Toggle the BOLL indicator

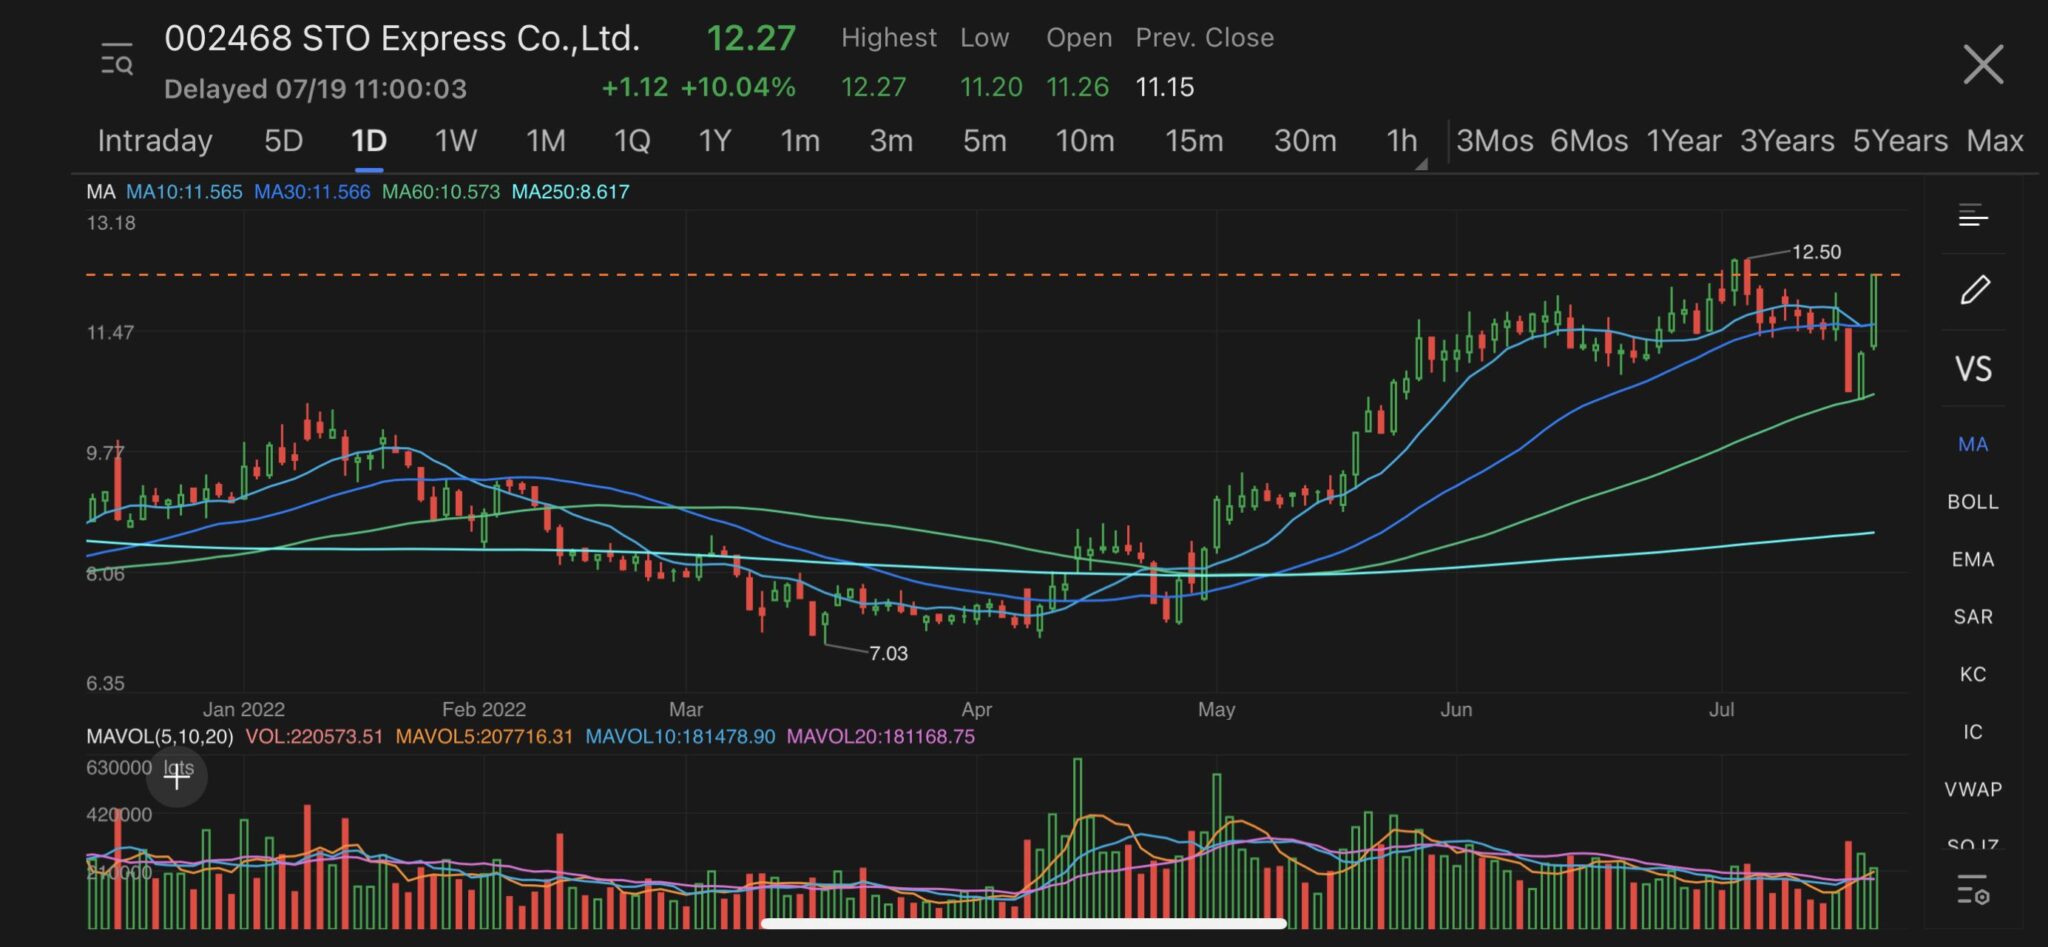click(x=1973, y=502)
